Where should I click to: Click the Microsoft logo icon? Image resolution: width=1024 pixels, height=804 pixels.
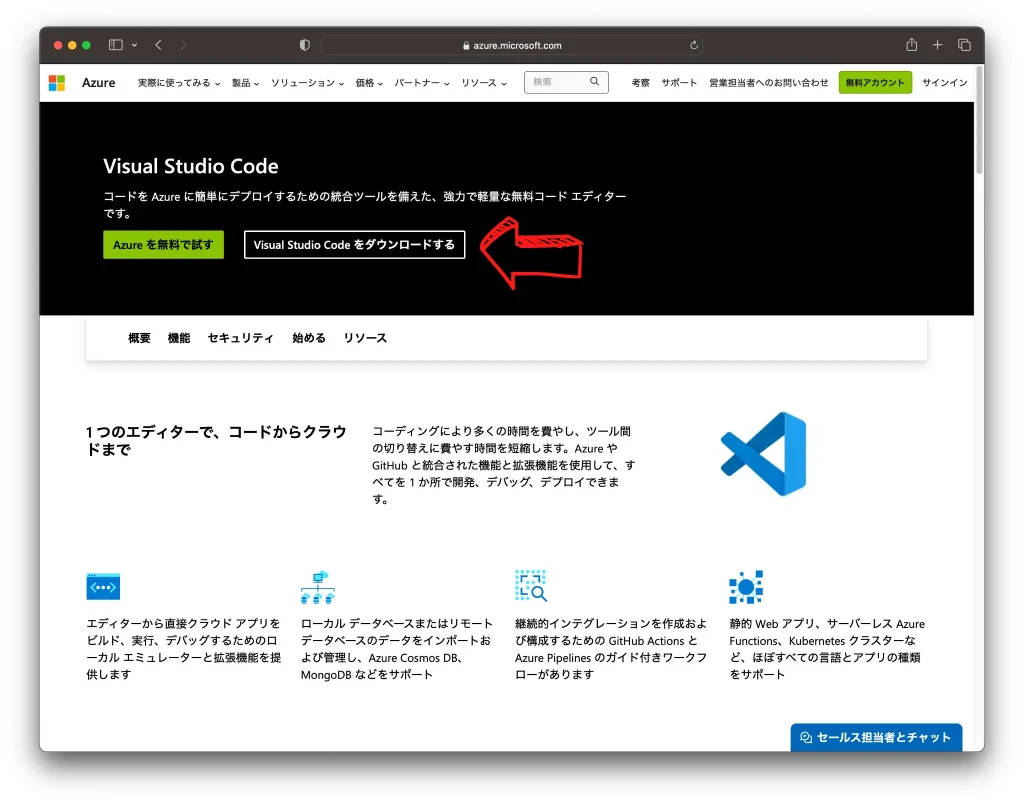(57, 82)
